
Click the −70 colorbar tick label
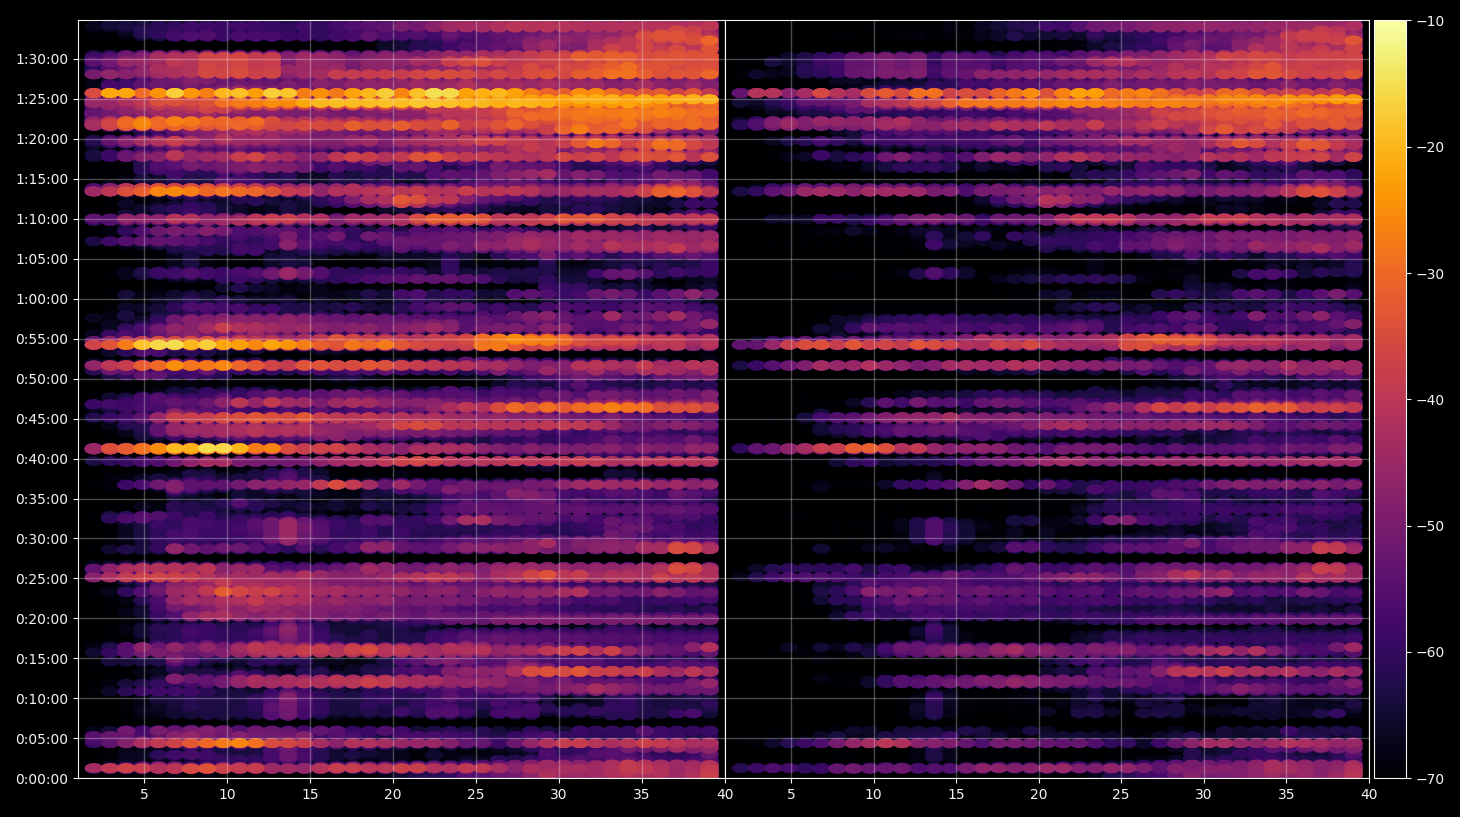click(1430, 779)
